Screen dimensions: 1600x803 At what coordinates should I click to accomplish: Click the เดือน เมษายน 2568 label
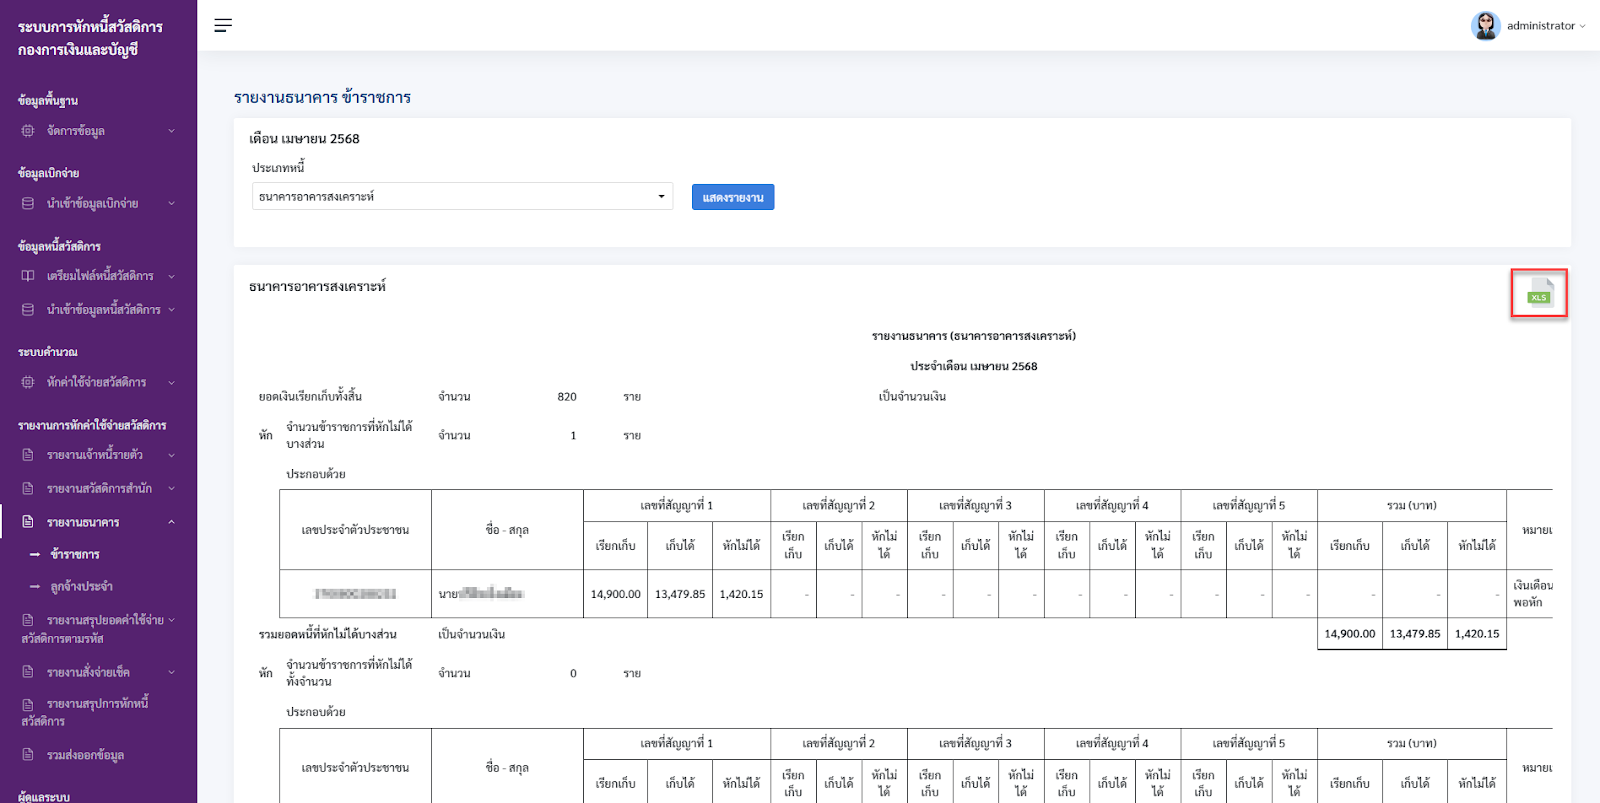point(304,139)
